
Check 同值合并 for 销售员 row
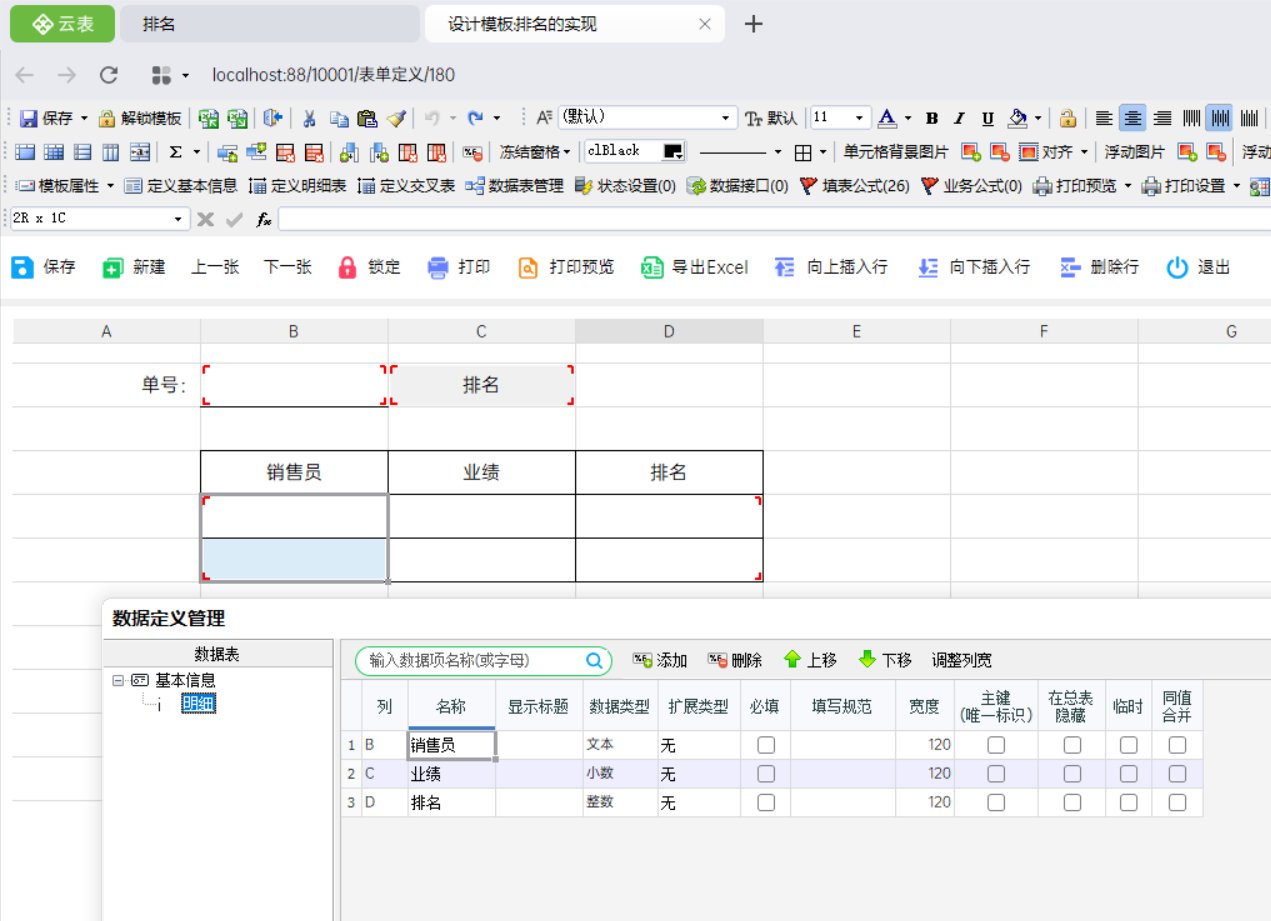coord(1177,745)
